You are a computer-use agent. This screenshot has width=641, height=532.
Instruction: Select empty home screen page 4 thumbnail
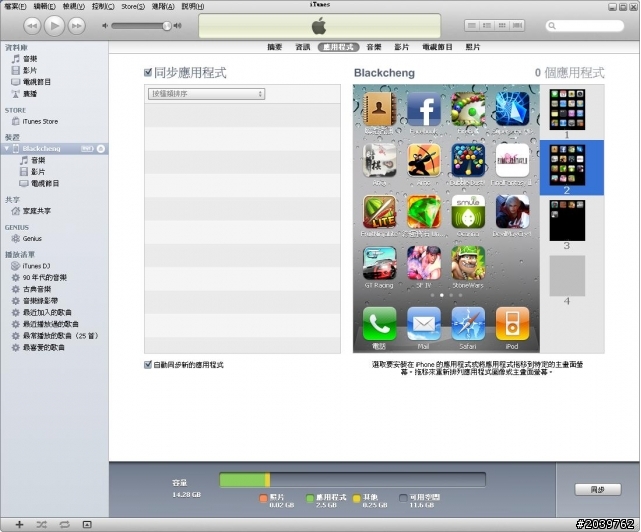pyautogui.click(x=567, y=276)
